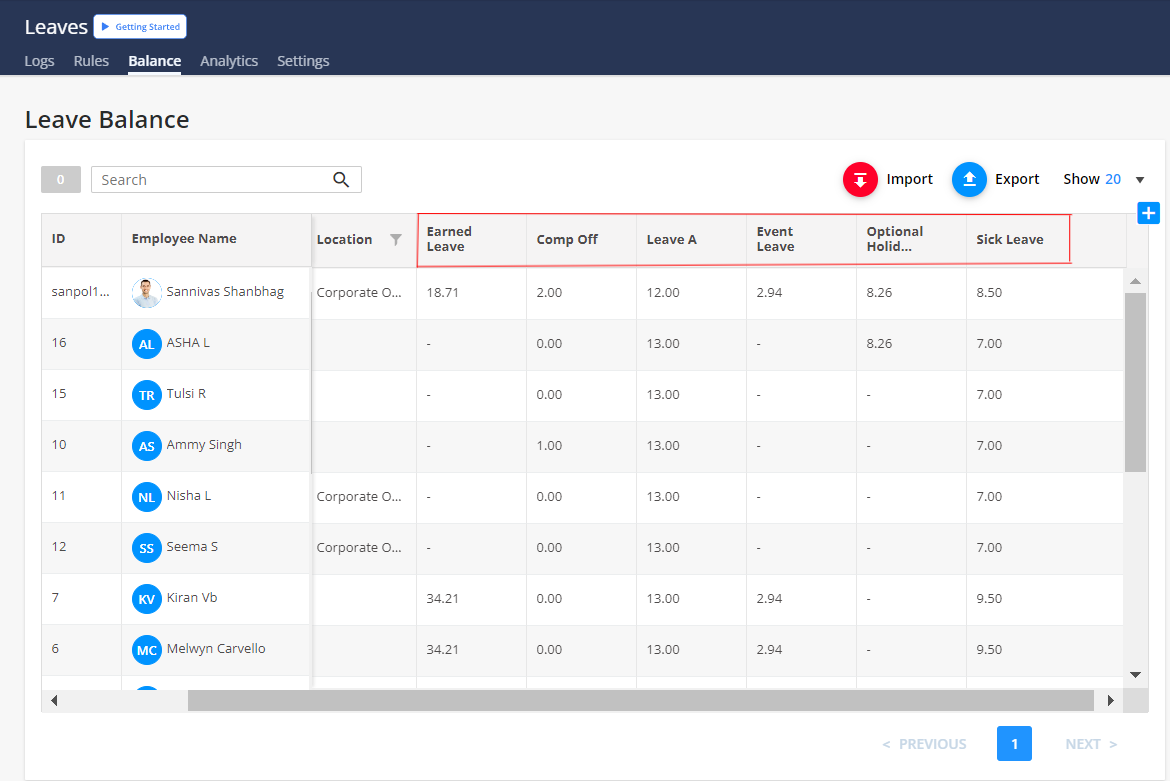Click the MC avatar for Melwyn Carvello

(147, 650)
